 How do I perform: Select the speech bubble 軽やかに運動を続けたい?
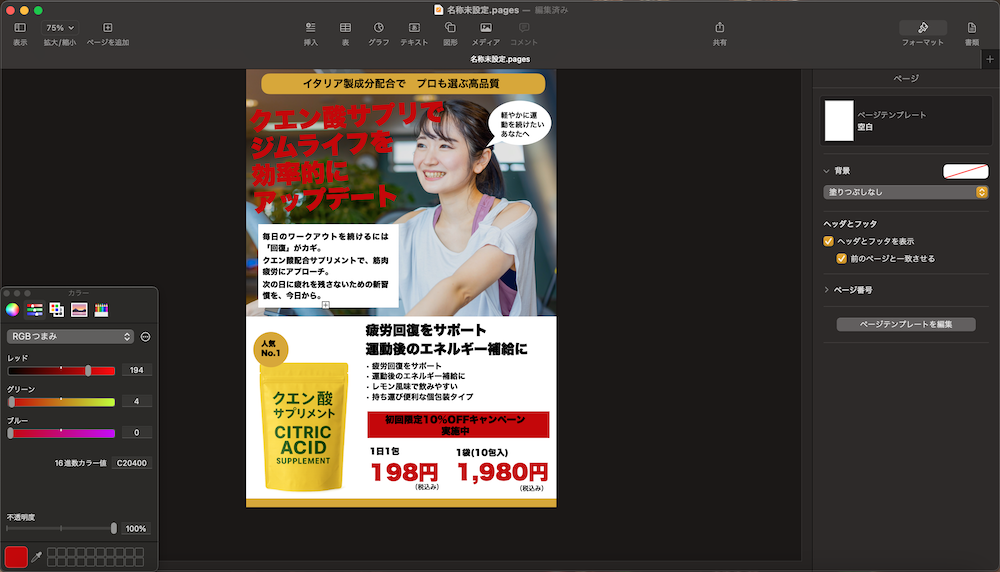click(x=521, y=124)
